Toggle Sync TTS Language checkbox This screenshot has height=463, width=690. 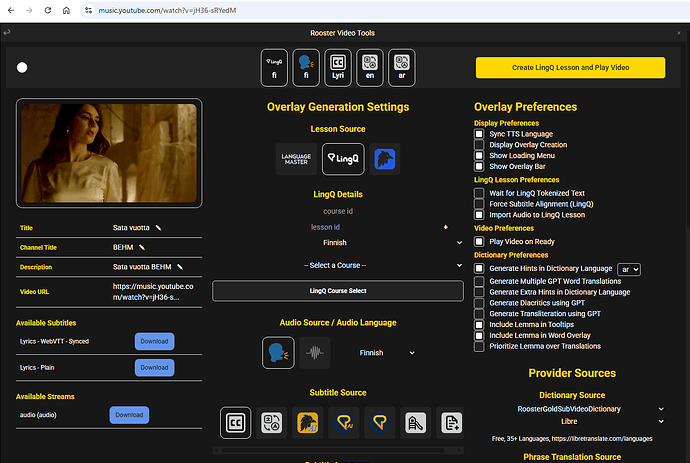479,134
